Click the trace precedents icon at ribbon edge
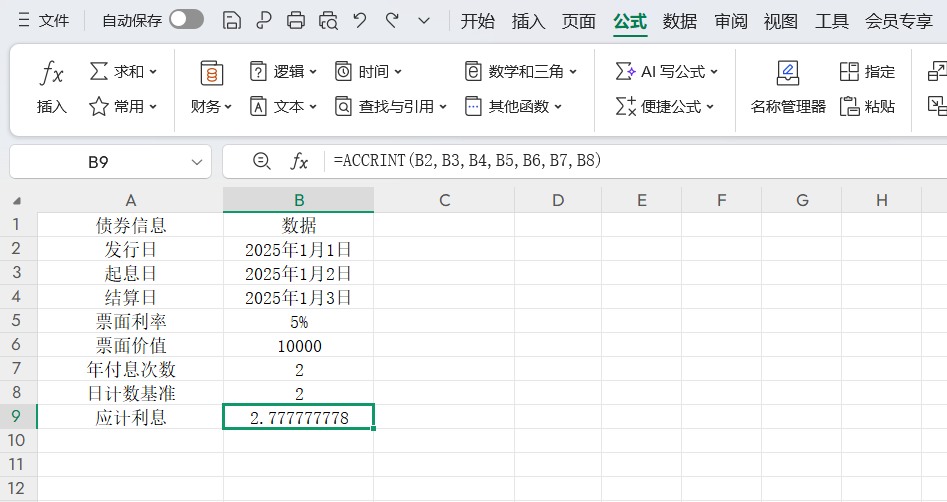Viewport: 947px width, 502px height. pyautogui.click(x=937, y=71)
